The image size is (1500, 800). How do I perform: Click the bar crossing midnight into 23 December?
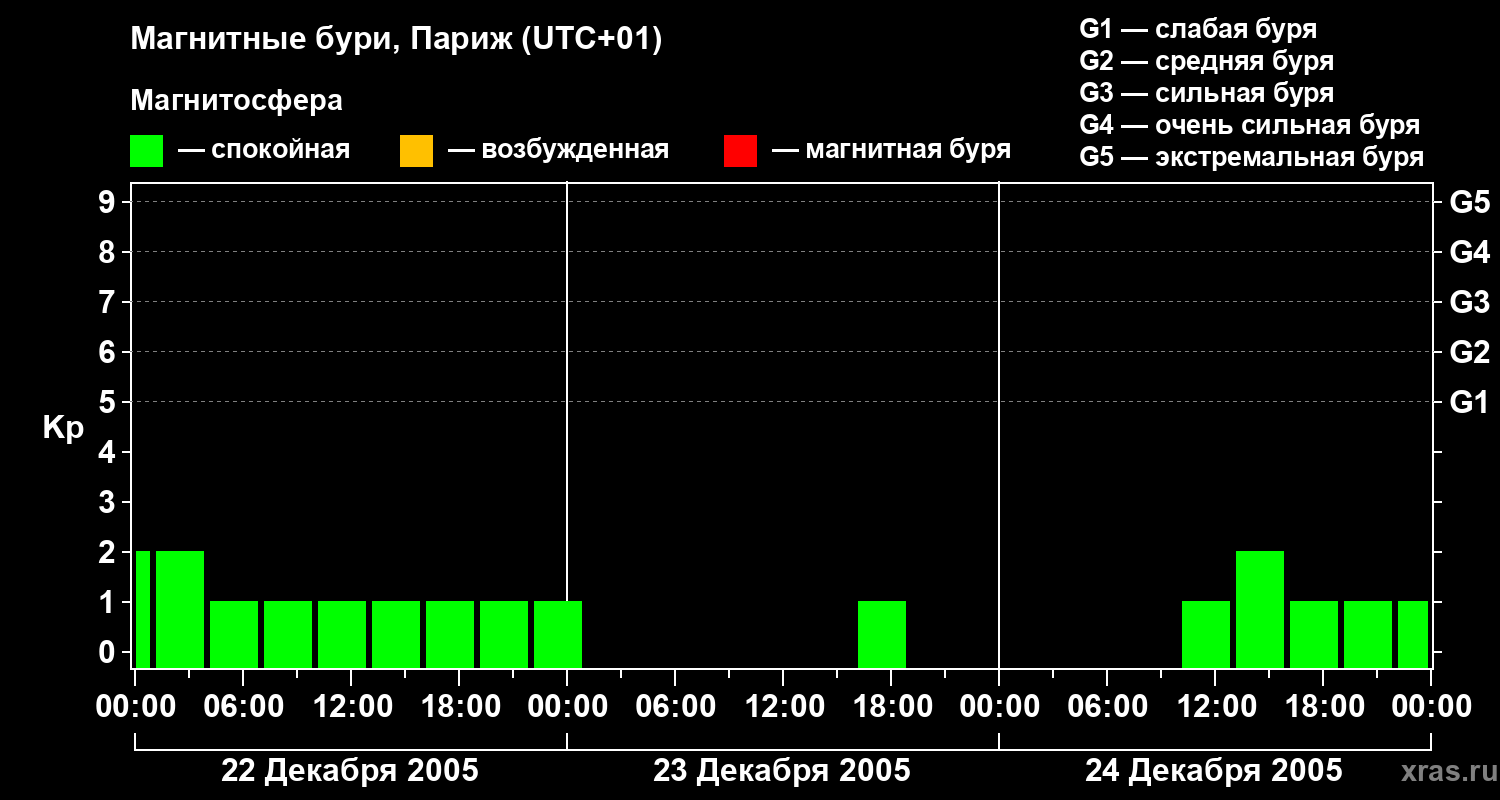(558, 634)
